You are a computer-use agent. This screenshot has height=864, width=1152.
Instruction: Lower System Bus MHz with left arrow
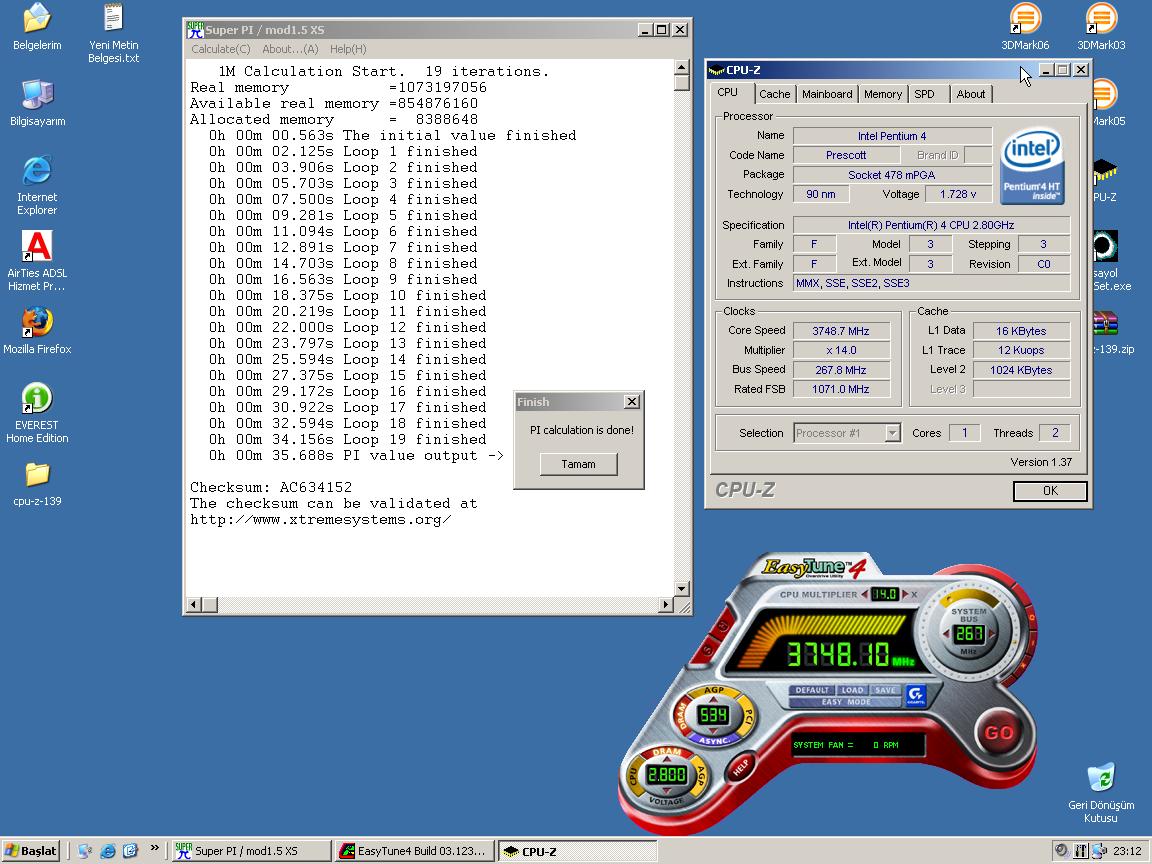pyautogui.click(x=947, y=633)
